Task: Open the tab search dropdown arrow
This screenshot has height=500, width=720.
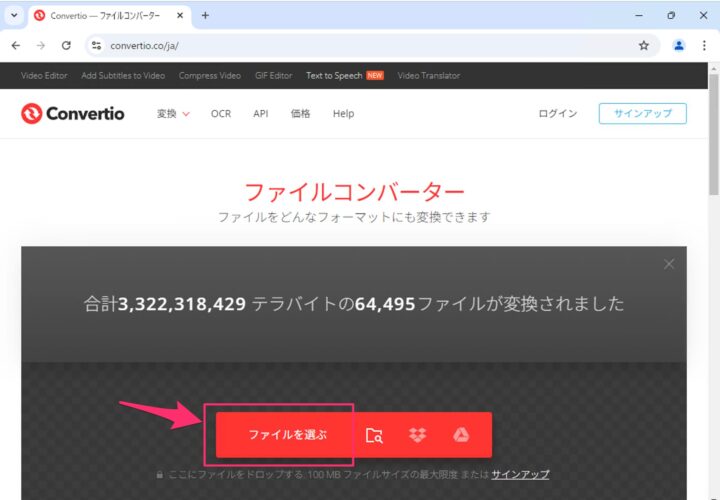Action: click(x=14, y=15)
